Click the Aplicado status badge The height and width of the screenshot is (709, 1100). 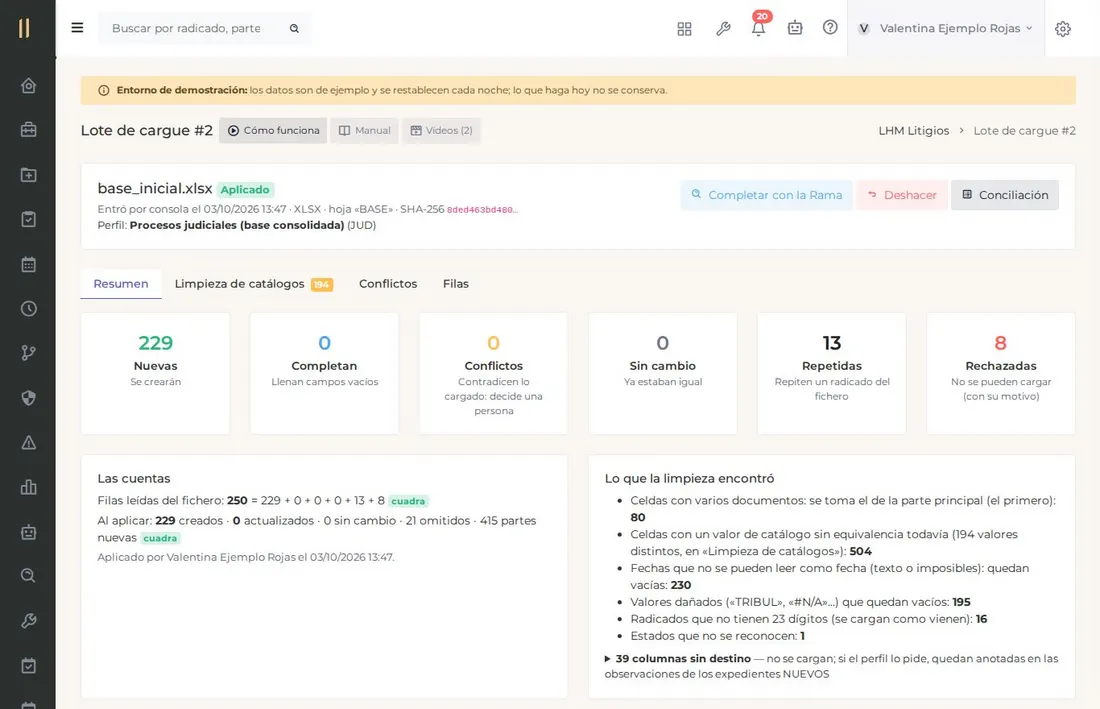pos(245,189)
